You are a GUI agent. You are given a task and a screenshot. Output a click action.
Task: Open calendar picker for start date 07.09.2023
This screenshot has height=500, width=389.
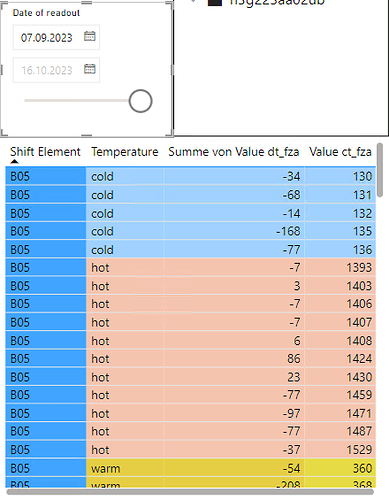[89, 36]
